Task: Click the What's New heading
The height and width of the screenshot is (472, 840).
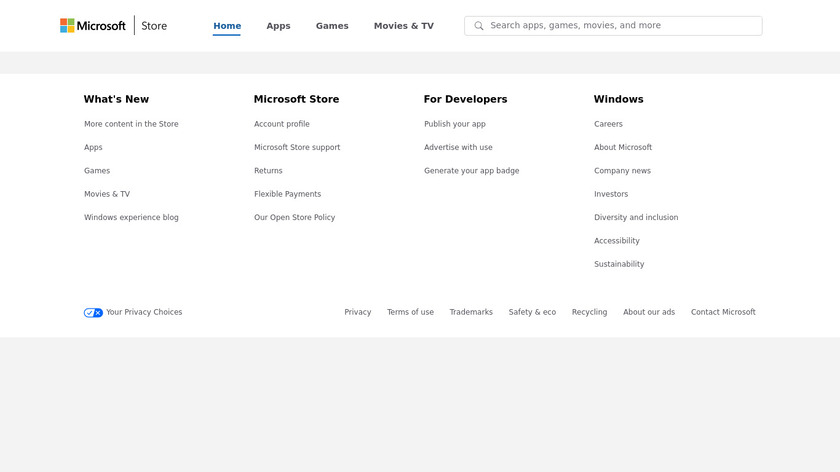Action: pyautogui.click(x=116, y=99)
